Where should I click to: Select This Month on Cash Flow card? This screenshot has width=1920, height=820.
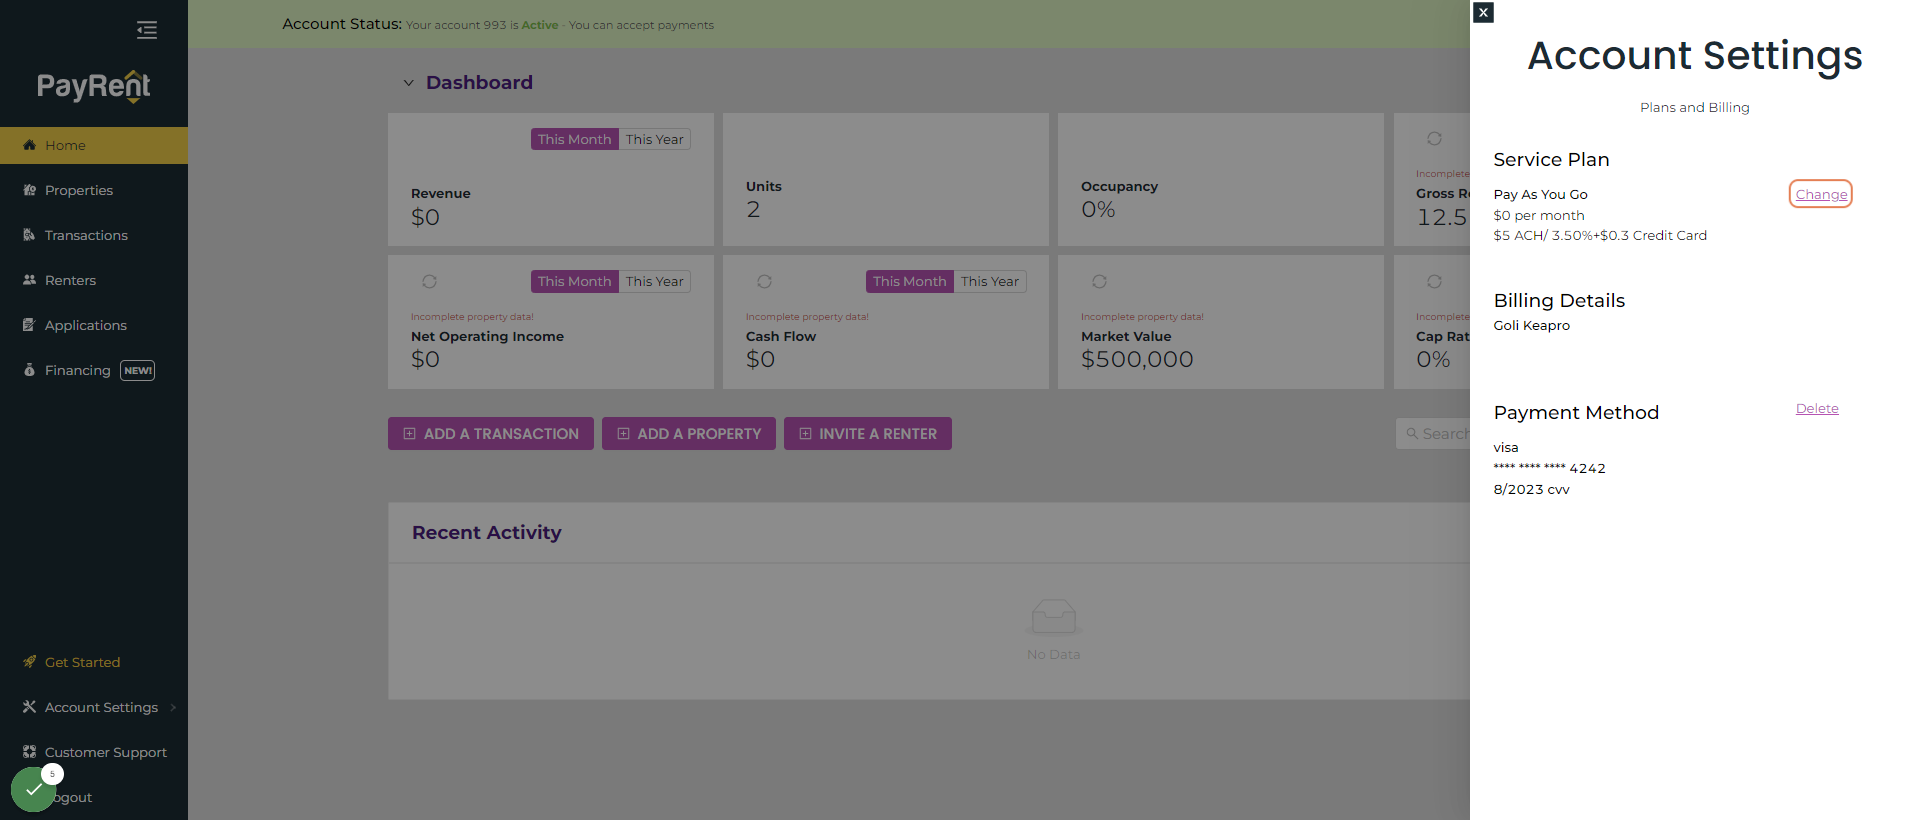click(909, 281)
